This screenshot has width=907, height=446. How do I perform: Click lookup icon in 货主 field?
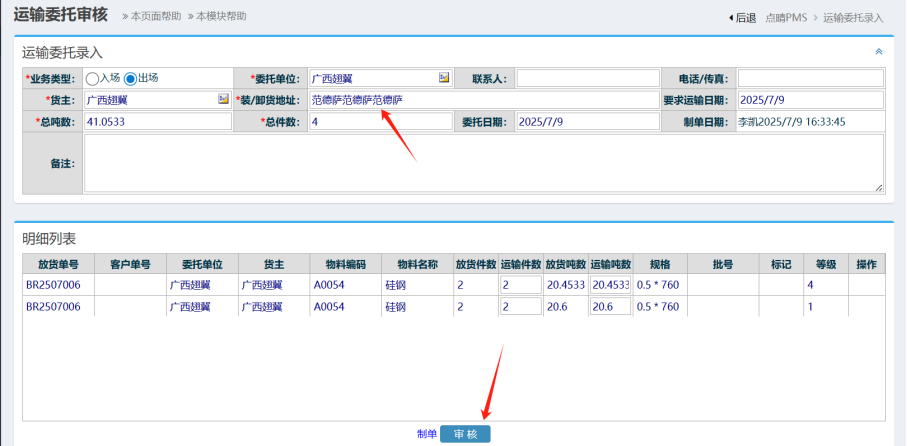[223, 100]
